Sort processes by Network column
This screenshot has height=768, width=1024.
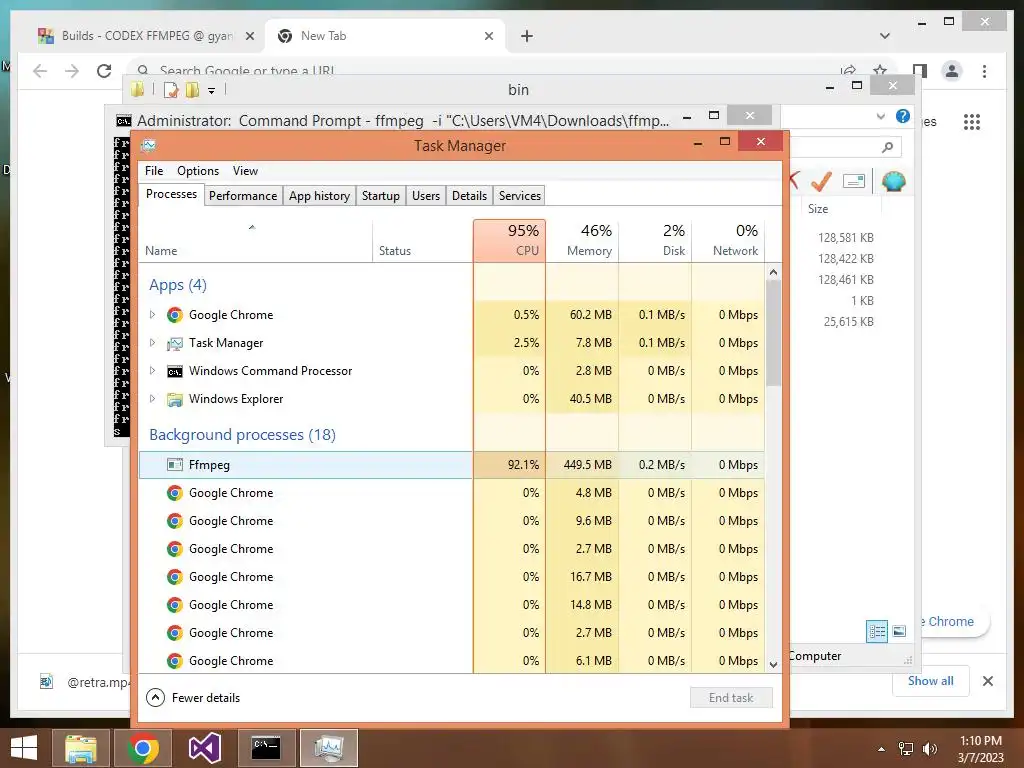(x=728, y=240)
